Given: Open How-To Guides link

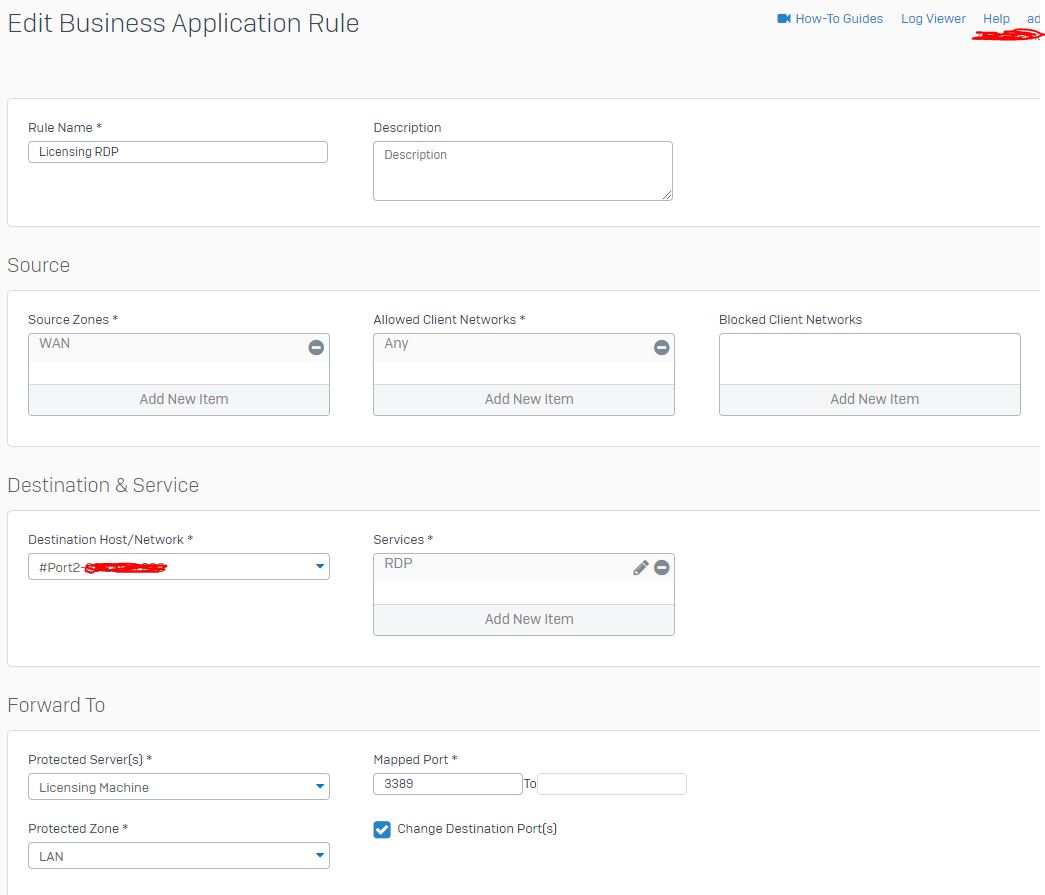Looking at the screenshot, I should click(x=838, y=19).
